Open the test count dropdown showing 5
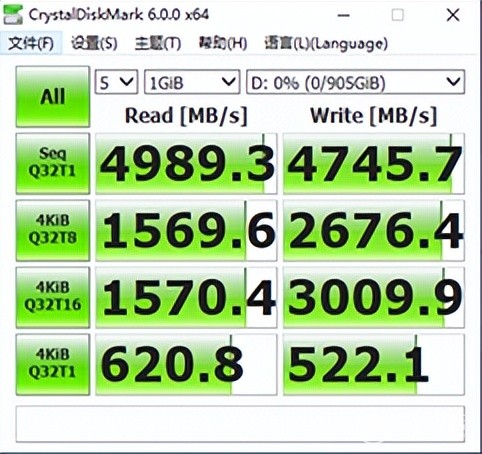The height and width of the screenshot is (454, 482). click(116, 82)
